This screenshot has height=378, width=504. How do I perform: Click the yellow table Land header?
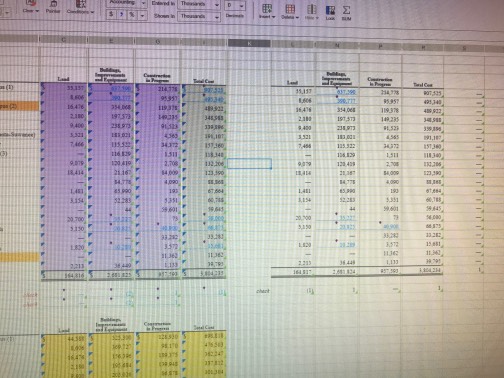click(64, 330)
